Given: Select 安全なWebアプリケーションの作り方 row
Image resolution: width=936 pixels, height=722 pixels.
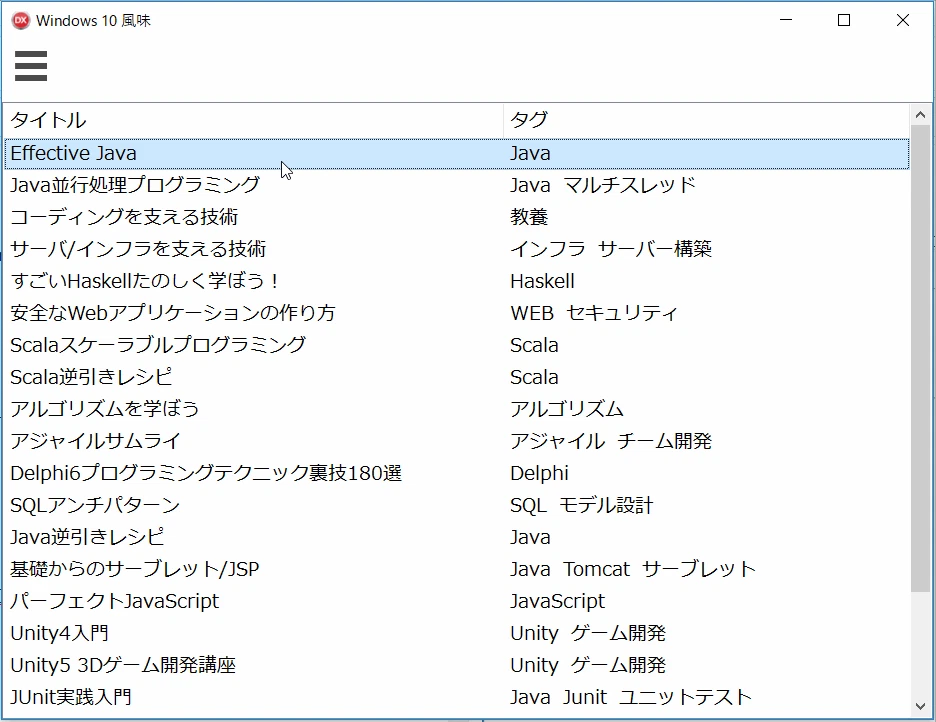Looking at the screenshot, I should [x=457, y=313].
